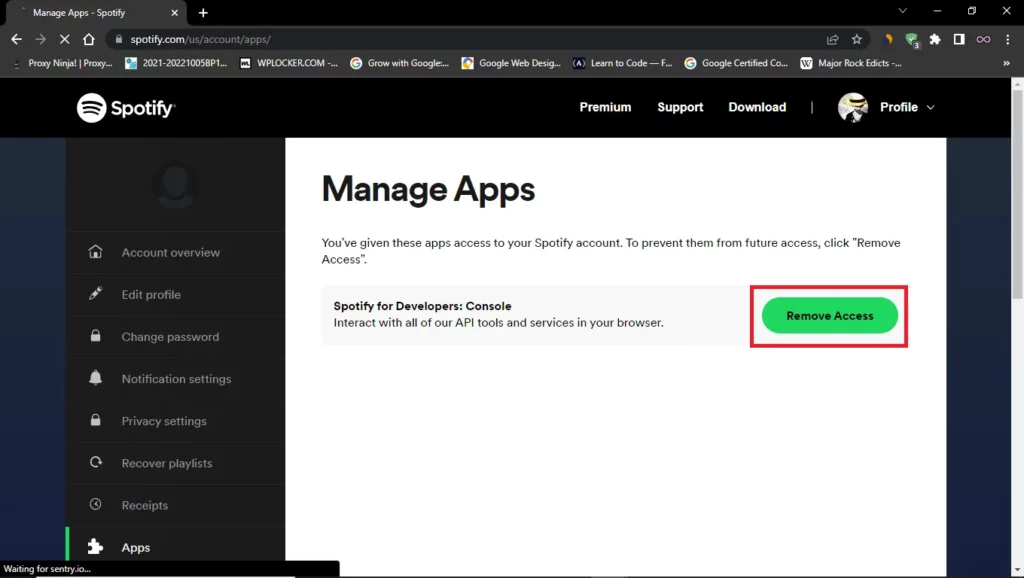Image resolution: width=1024 pixels, height=578 pixels.
Task: Click the infinity symbol extension icon
Action: 983,39
